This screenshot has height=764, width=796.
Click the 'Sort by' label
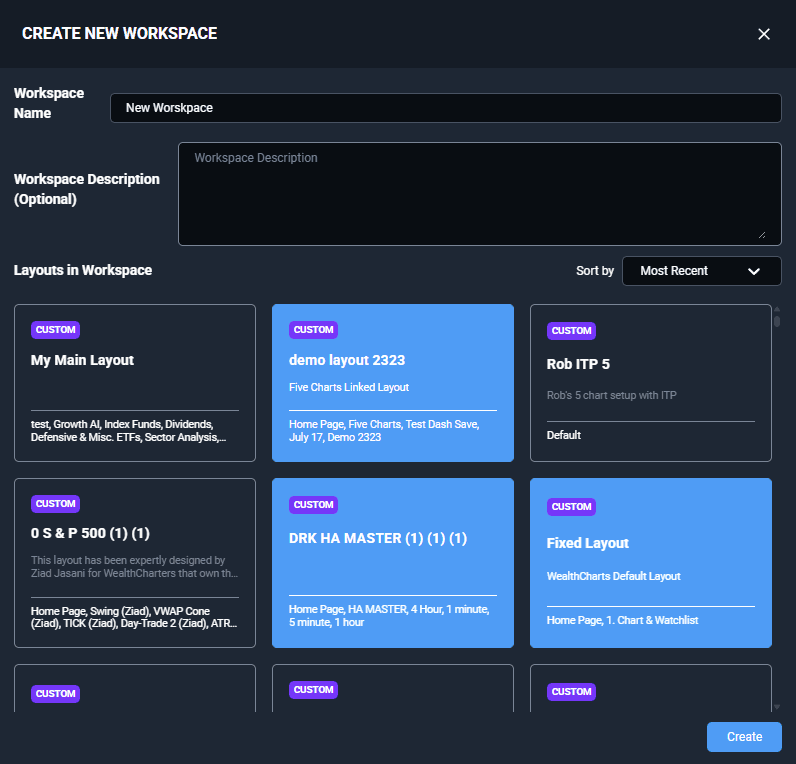[594, 271]
